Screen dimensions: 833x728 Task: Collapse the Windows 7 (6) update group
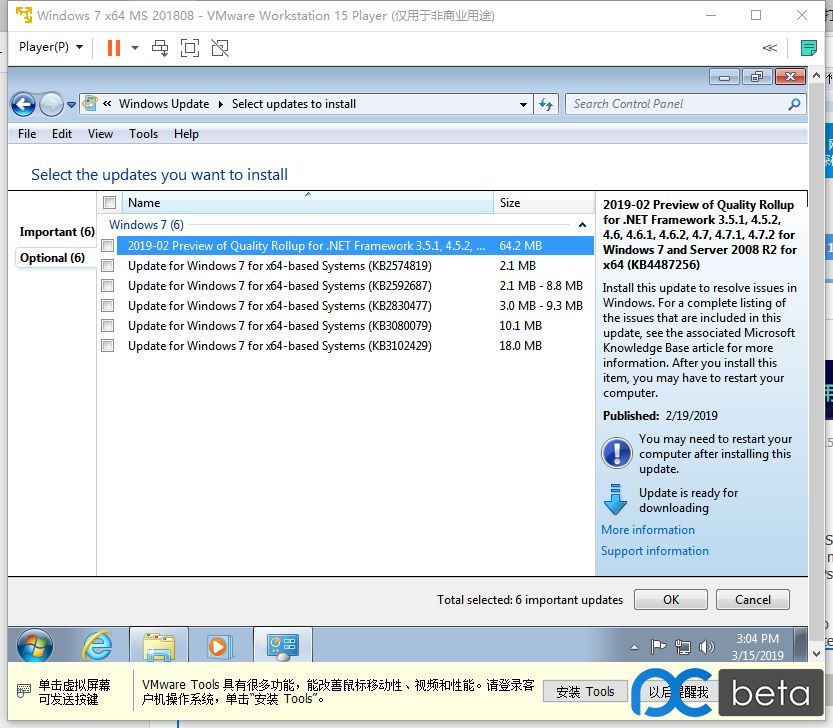pos(579,224)
